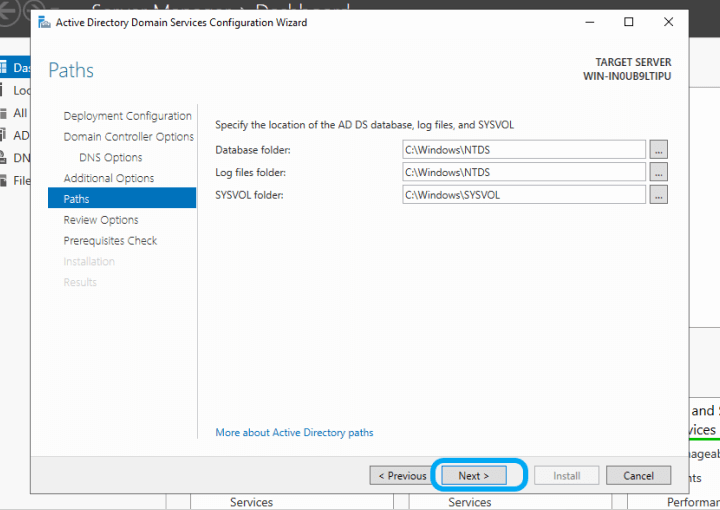Image resolution: width=720 pixels, height=510 pixels.
Task: Browse for the SYSVOL folder location
Action: coord(658,195)
